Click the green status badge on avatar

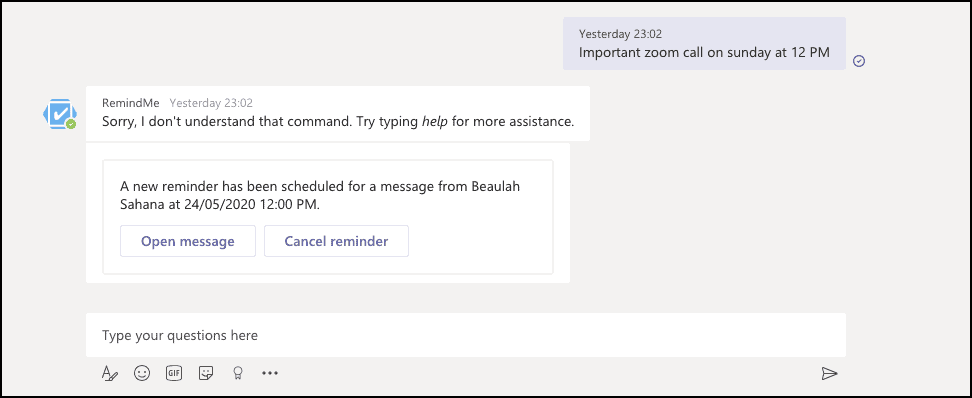coord(71,124)
